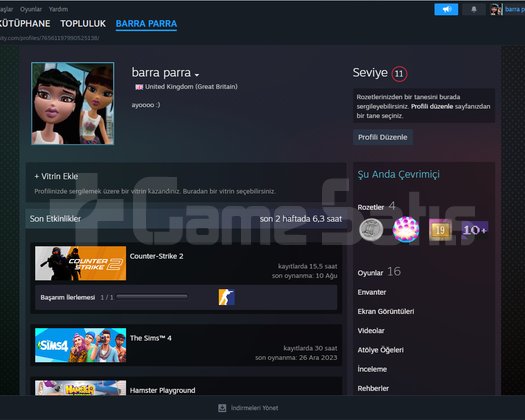The height and width of the screenshot is (420, 525).
Task: Click 'kayıtlarda 30 saat' text
Action: [x=310, y=348]
